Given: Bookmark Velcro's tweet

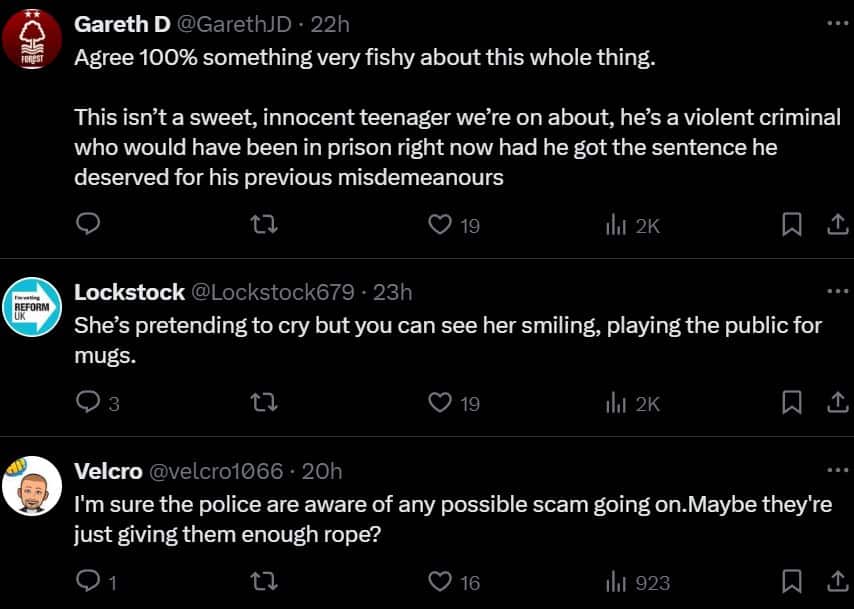Looking at the screenshot, I should [x=791, y=582].
